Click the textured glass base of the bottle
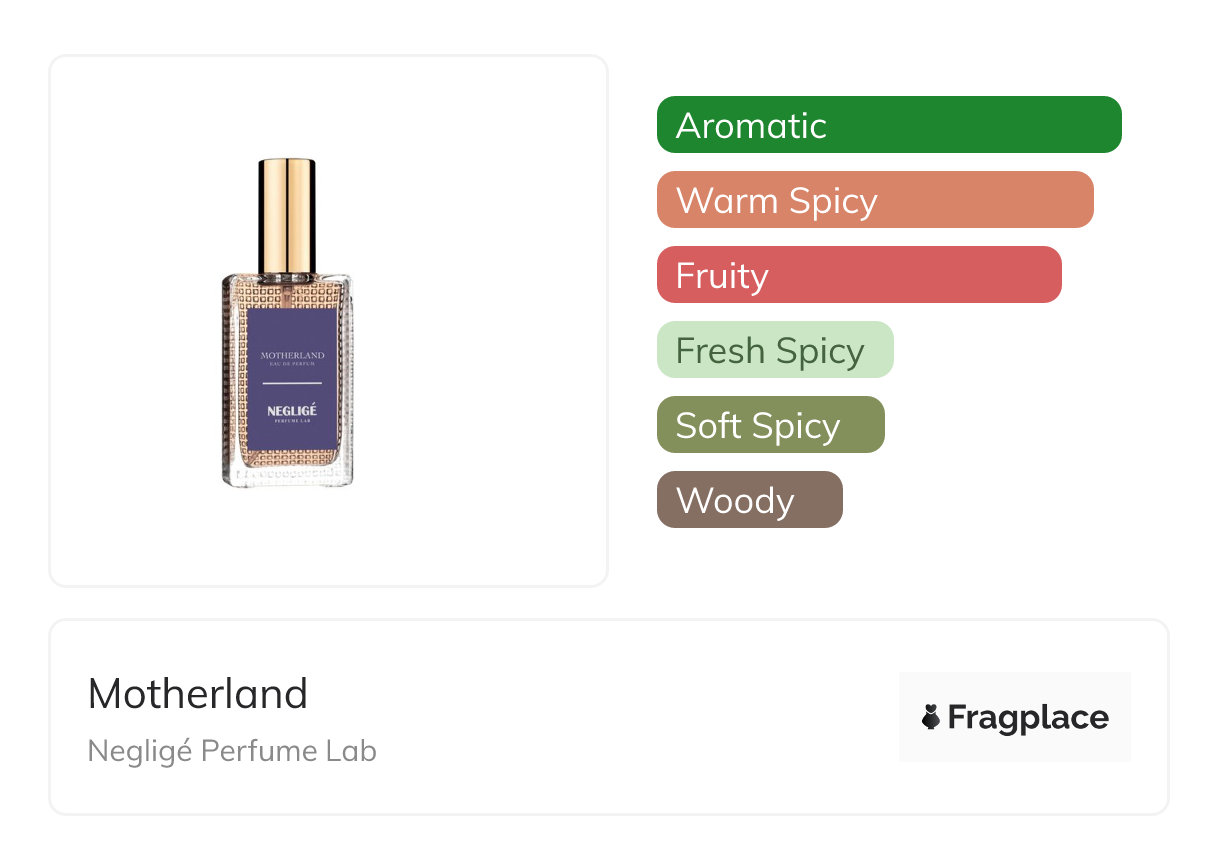 tap(288, 468)
